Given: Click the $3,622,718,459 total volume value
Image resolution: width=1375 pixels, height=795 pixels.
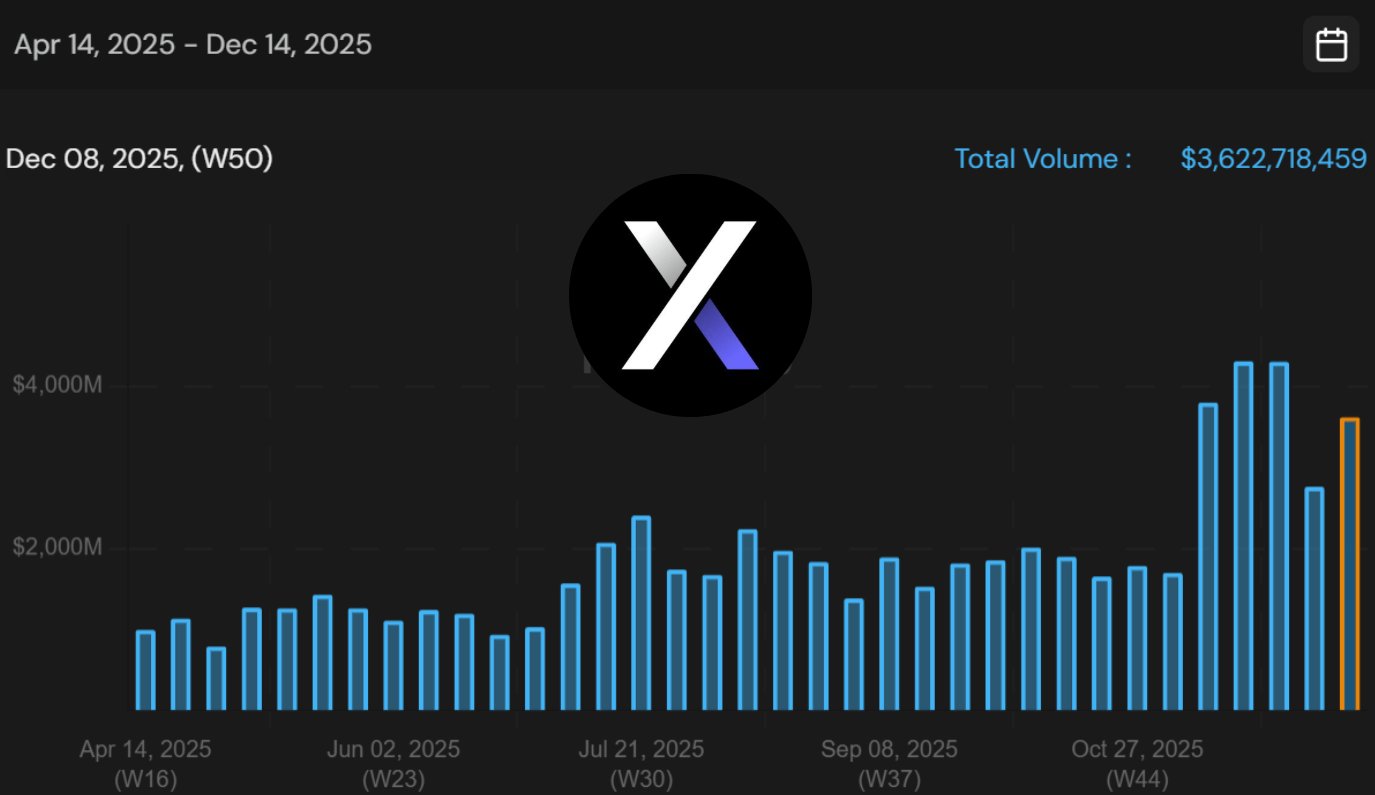Looking at the screenshot, I should [x=1273, y=158].
